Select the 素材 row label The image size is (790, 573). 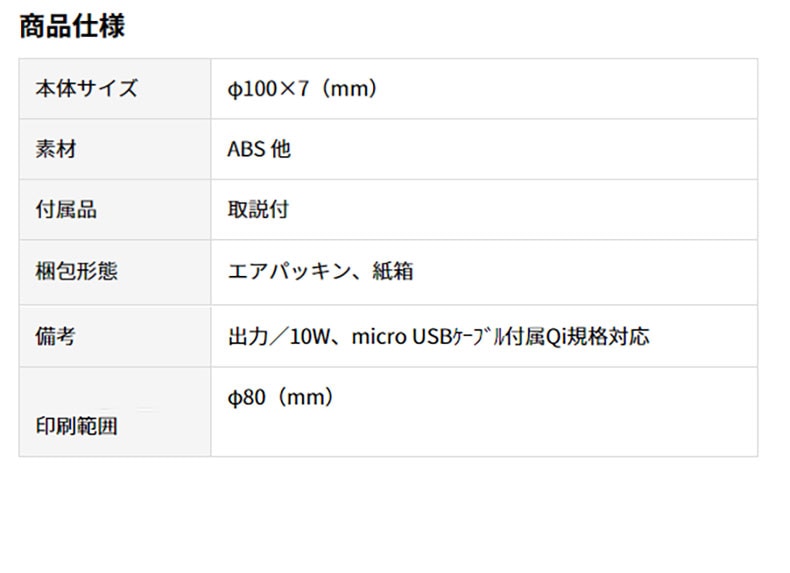[x=56, y=150]
